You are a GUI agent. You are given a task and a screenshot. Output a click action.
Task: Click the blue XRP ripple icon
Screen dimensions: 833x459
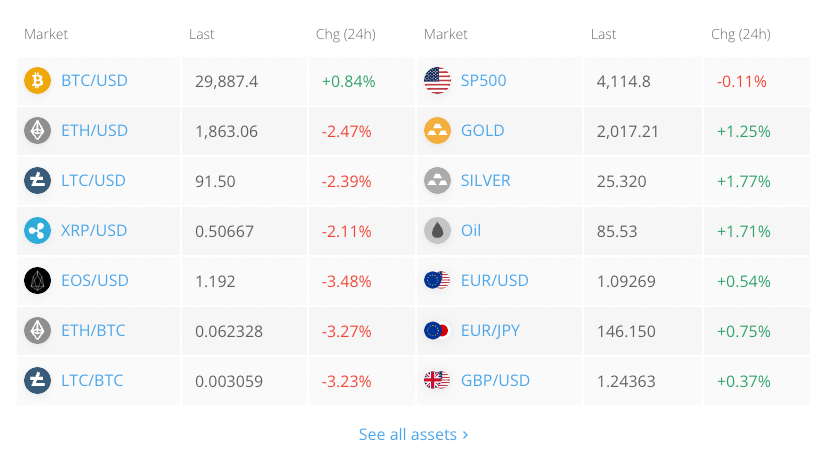tap(37, 231)
